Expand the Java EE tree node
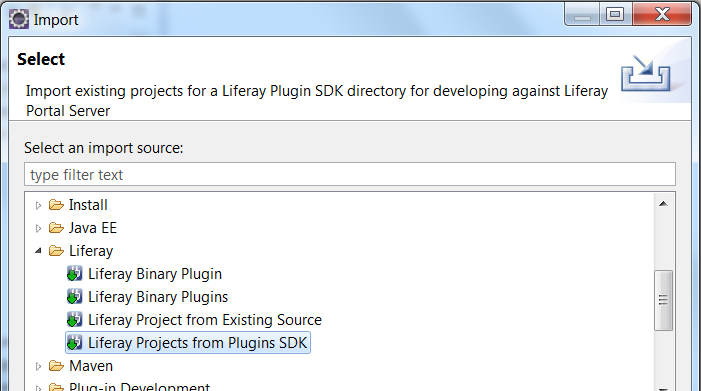The height and width of the screenshot is (391, 701). coord(38,228)
